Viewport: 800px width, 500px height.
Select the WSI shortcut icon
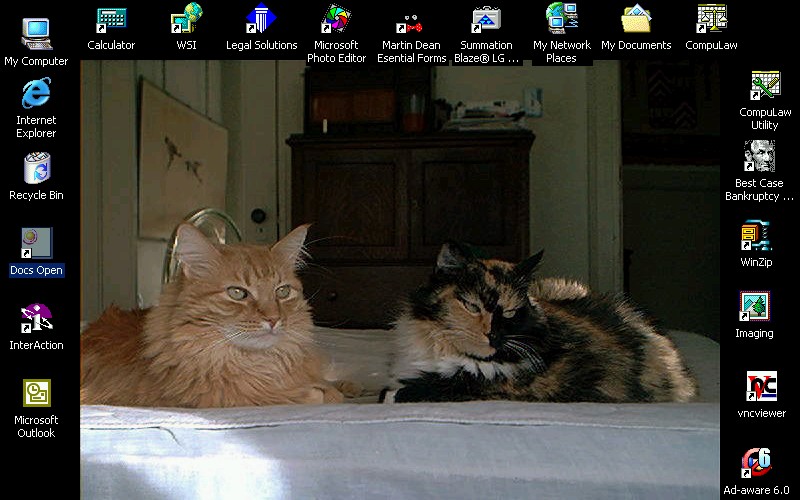click(x=186, y=18)
